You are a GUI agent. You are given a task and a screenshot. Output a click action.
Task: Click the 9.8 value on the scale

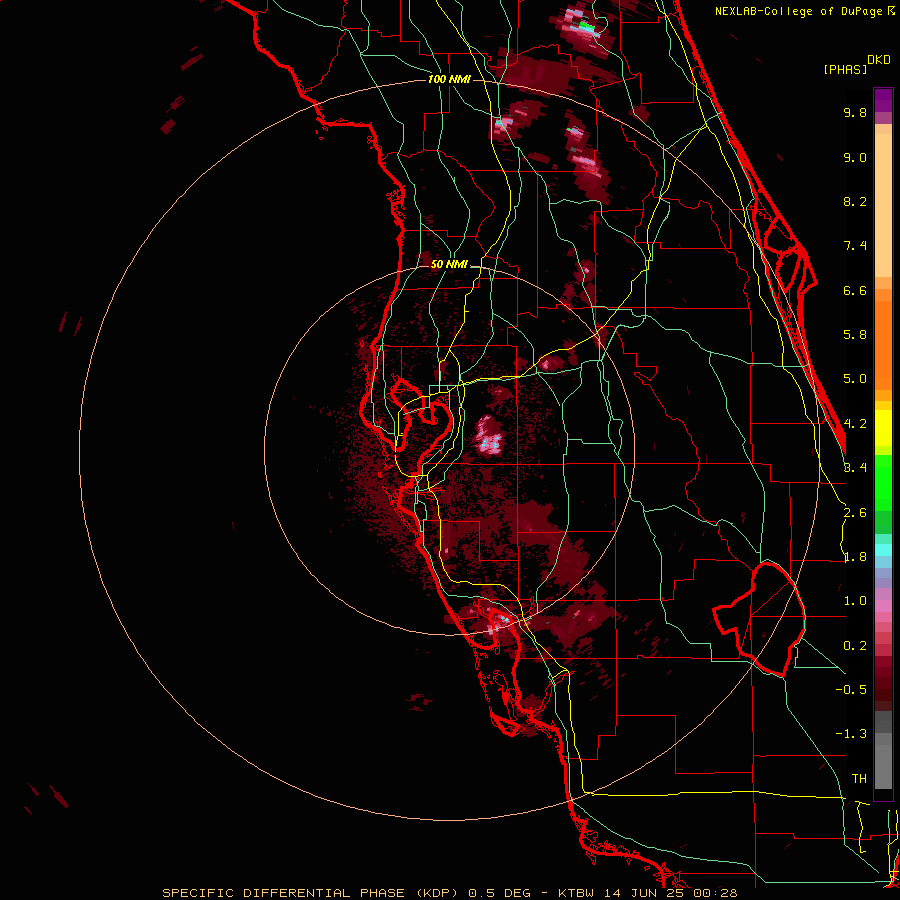[x=855, y=112]
